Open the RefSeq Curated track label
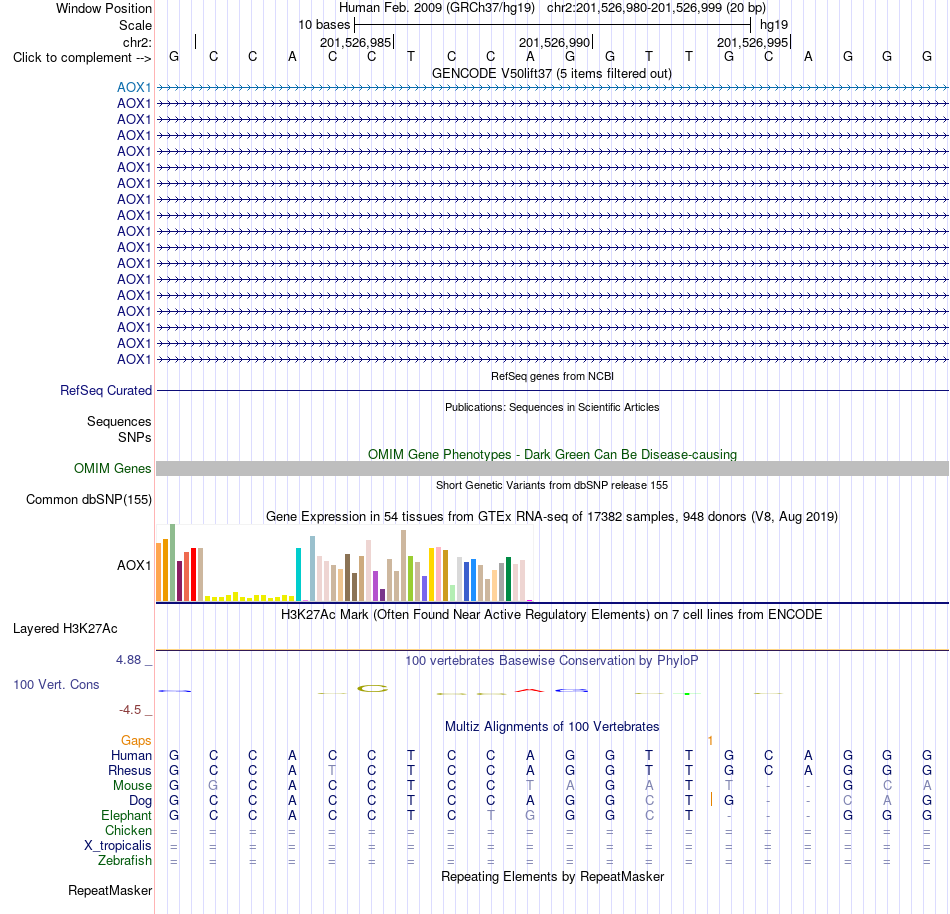The width and height of the screenshot is (950, 914). click(x=105, y=391)
